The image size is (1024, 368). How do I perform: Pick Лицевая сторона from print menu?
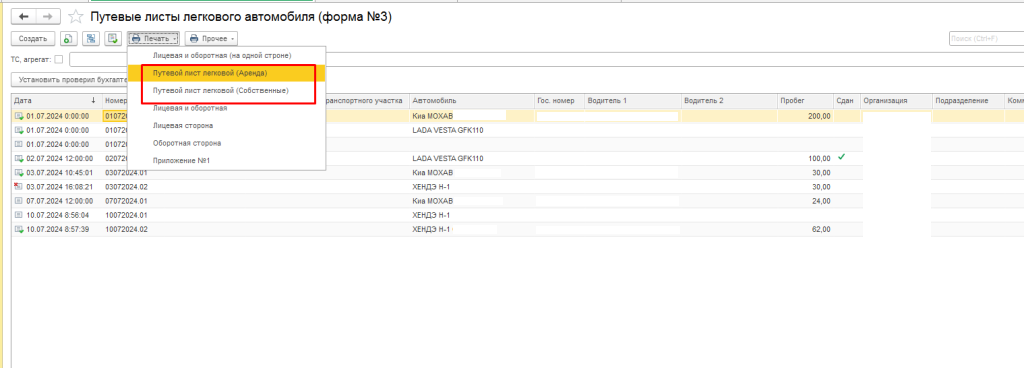pyautogui.click(x=182, y=125)
